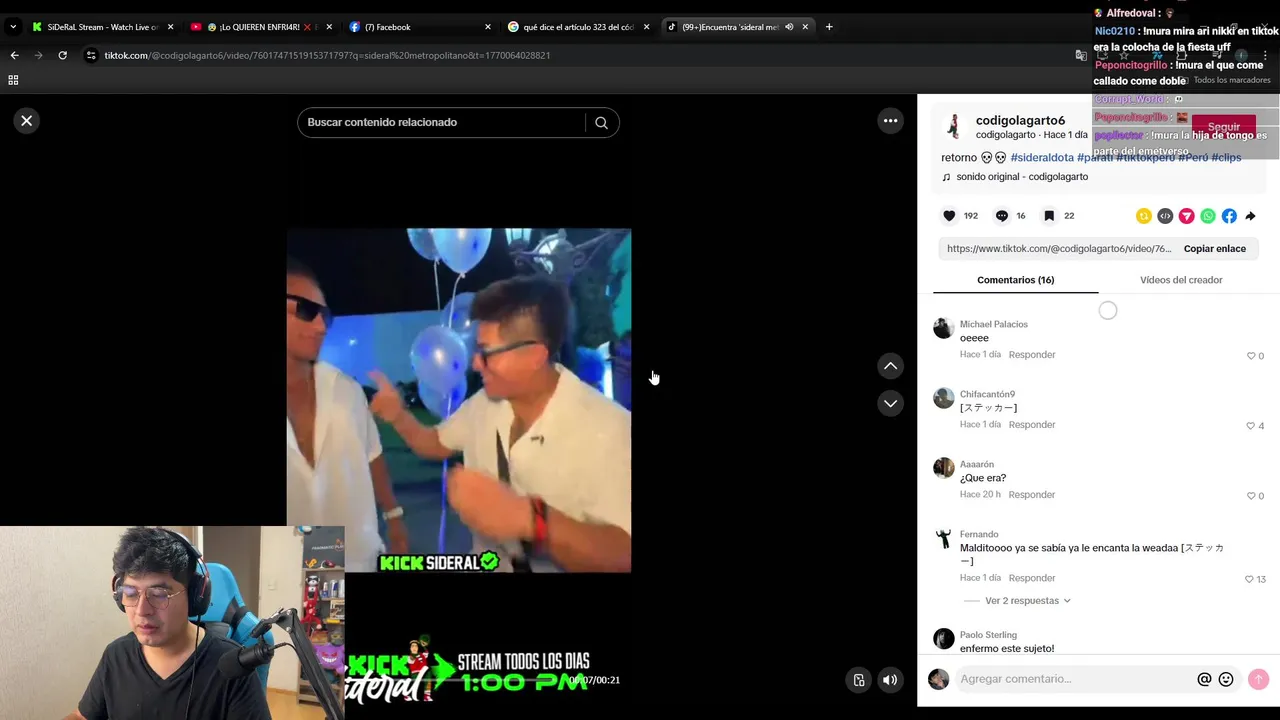Switch to 'Videos del creador' tab
The image size is (1280, 720).
coord(1181,280)
